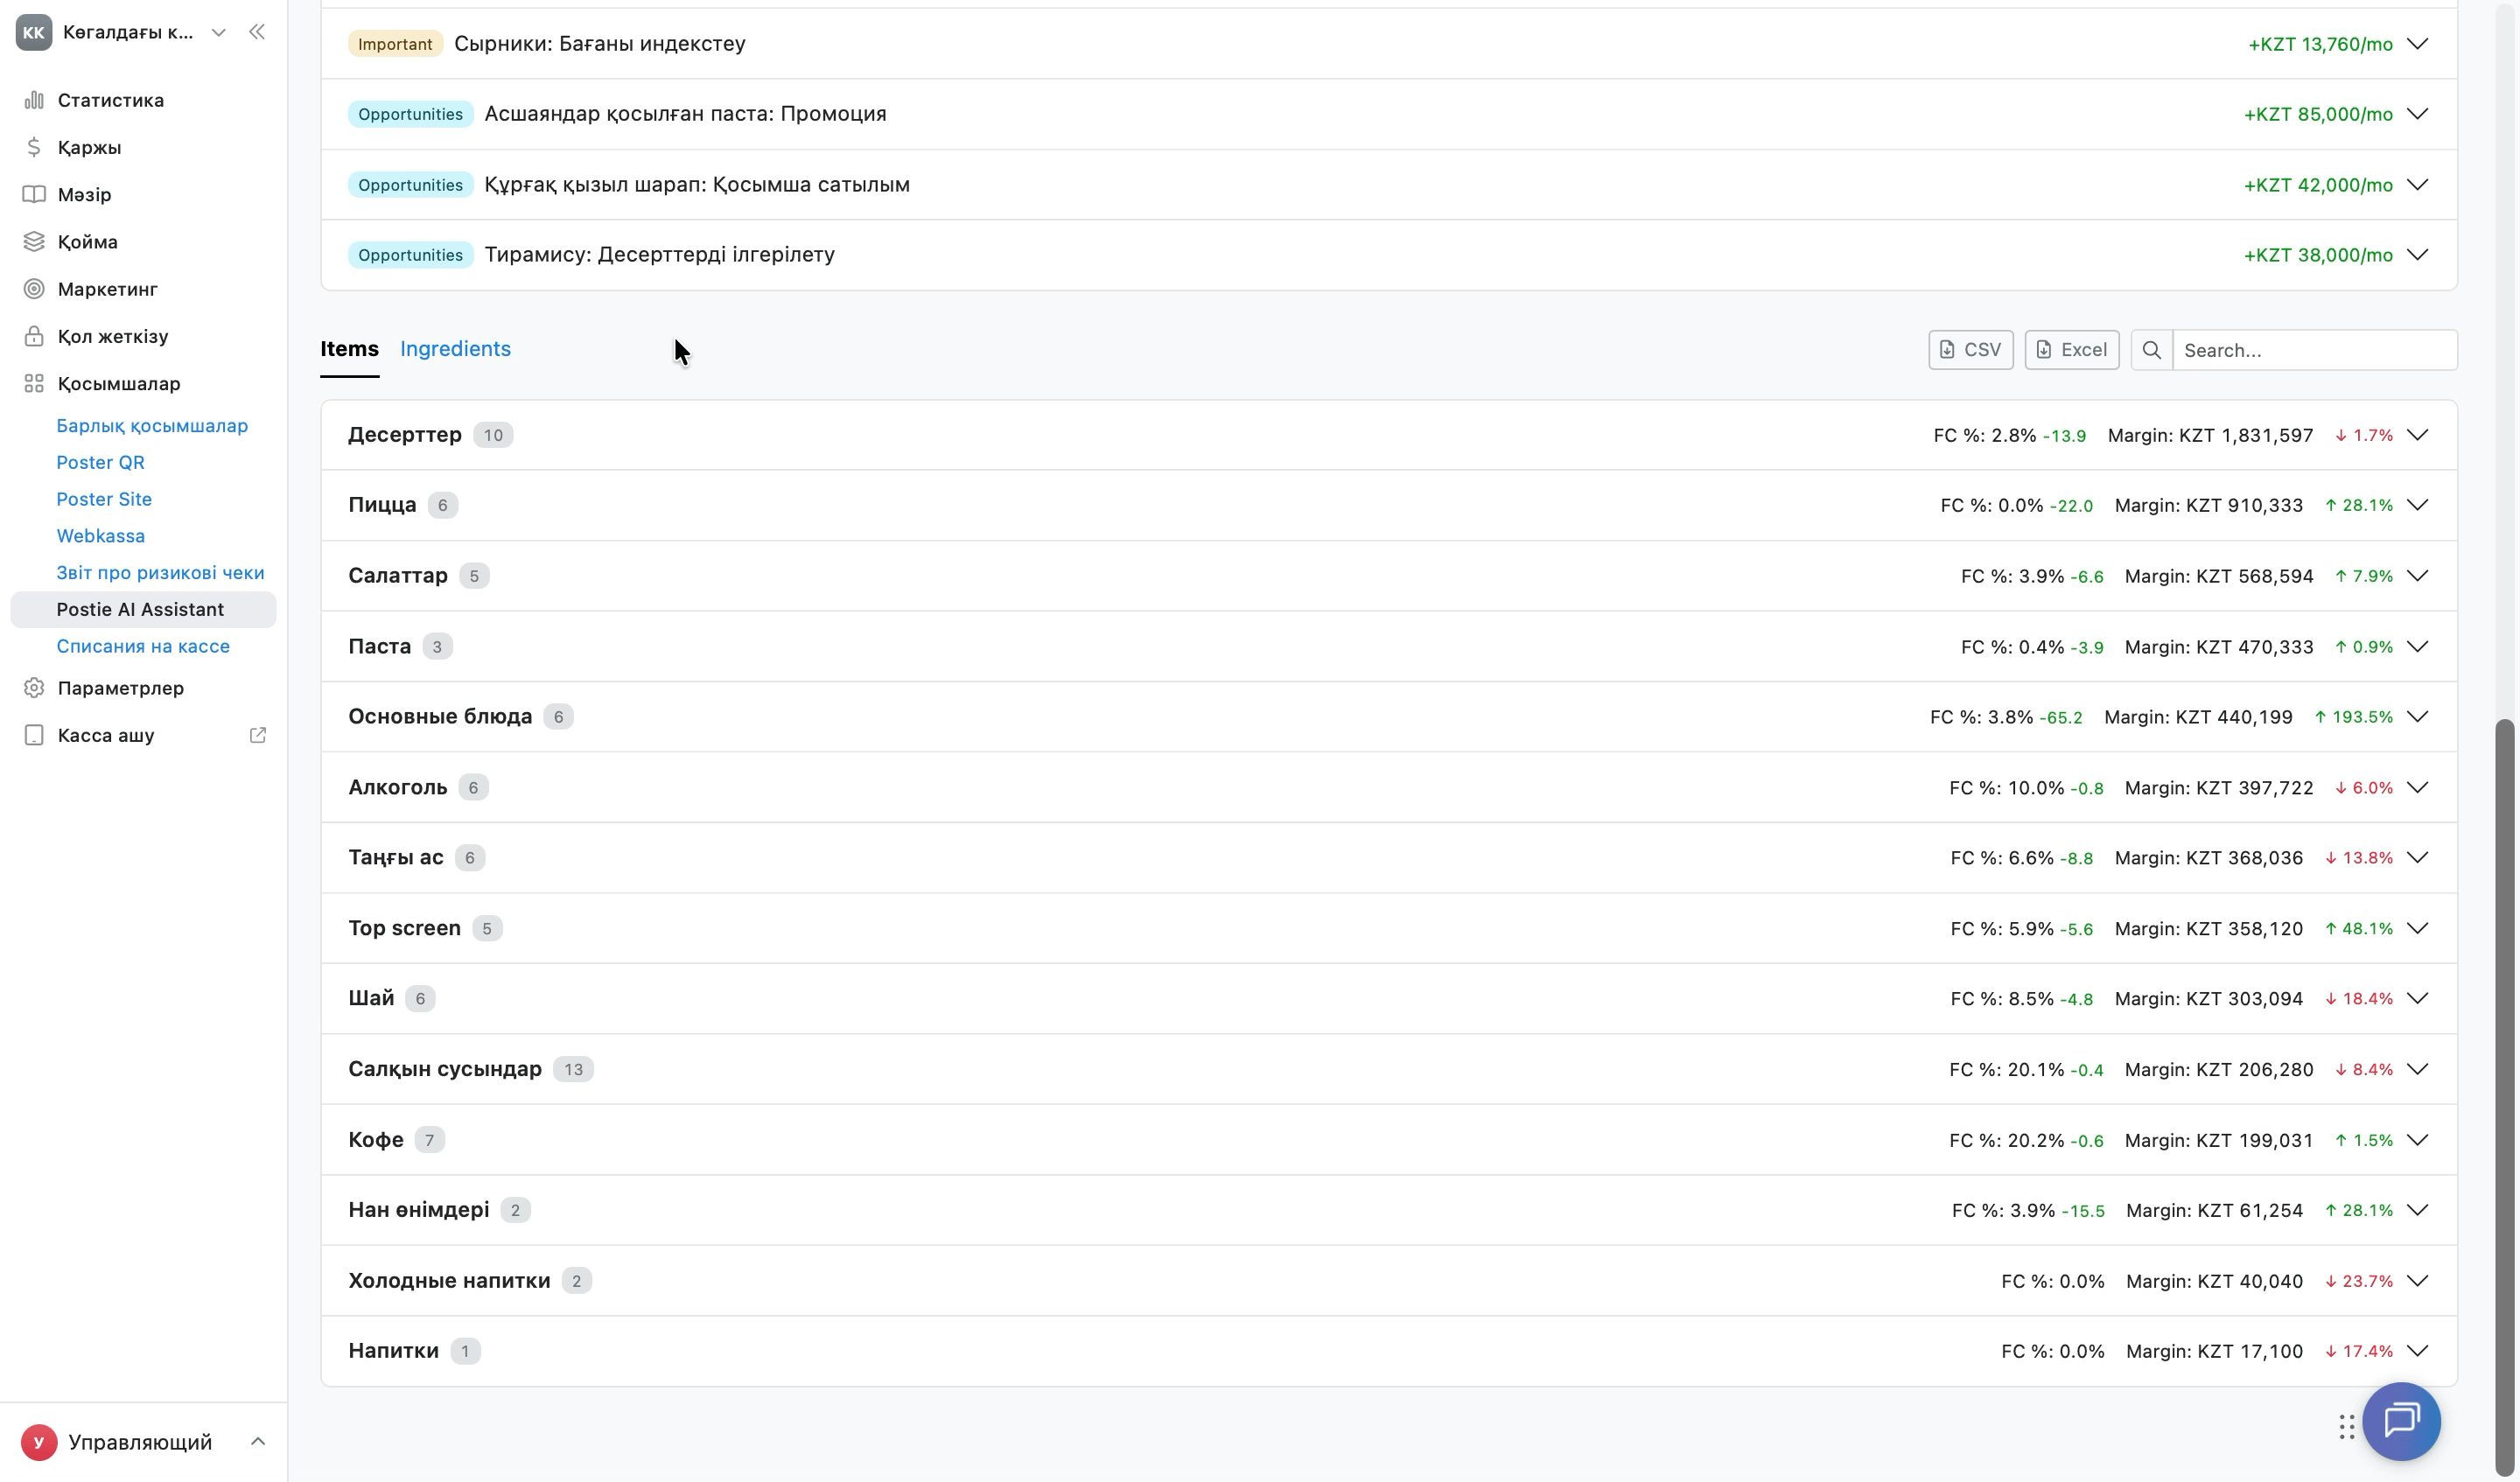Expand the Управляющий user menu

point(257,1441)
